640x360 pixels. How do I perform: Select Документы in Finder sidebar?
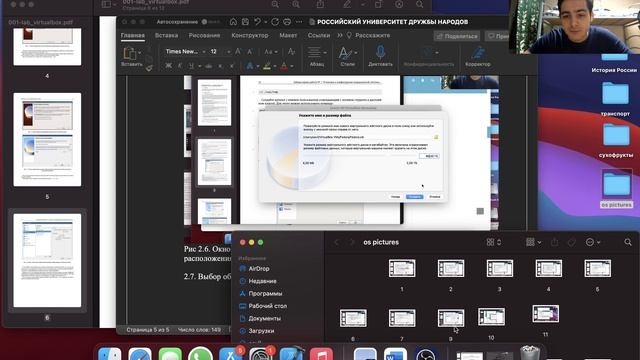[264, 318]
